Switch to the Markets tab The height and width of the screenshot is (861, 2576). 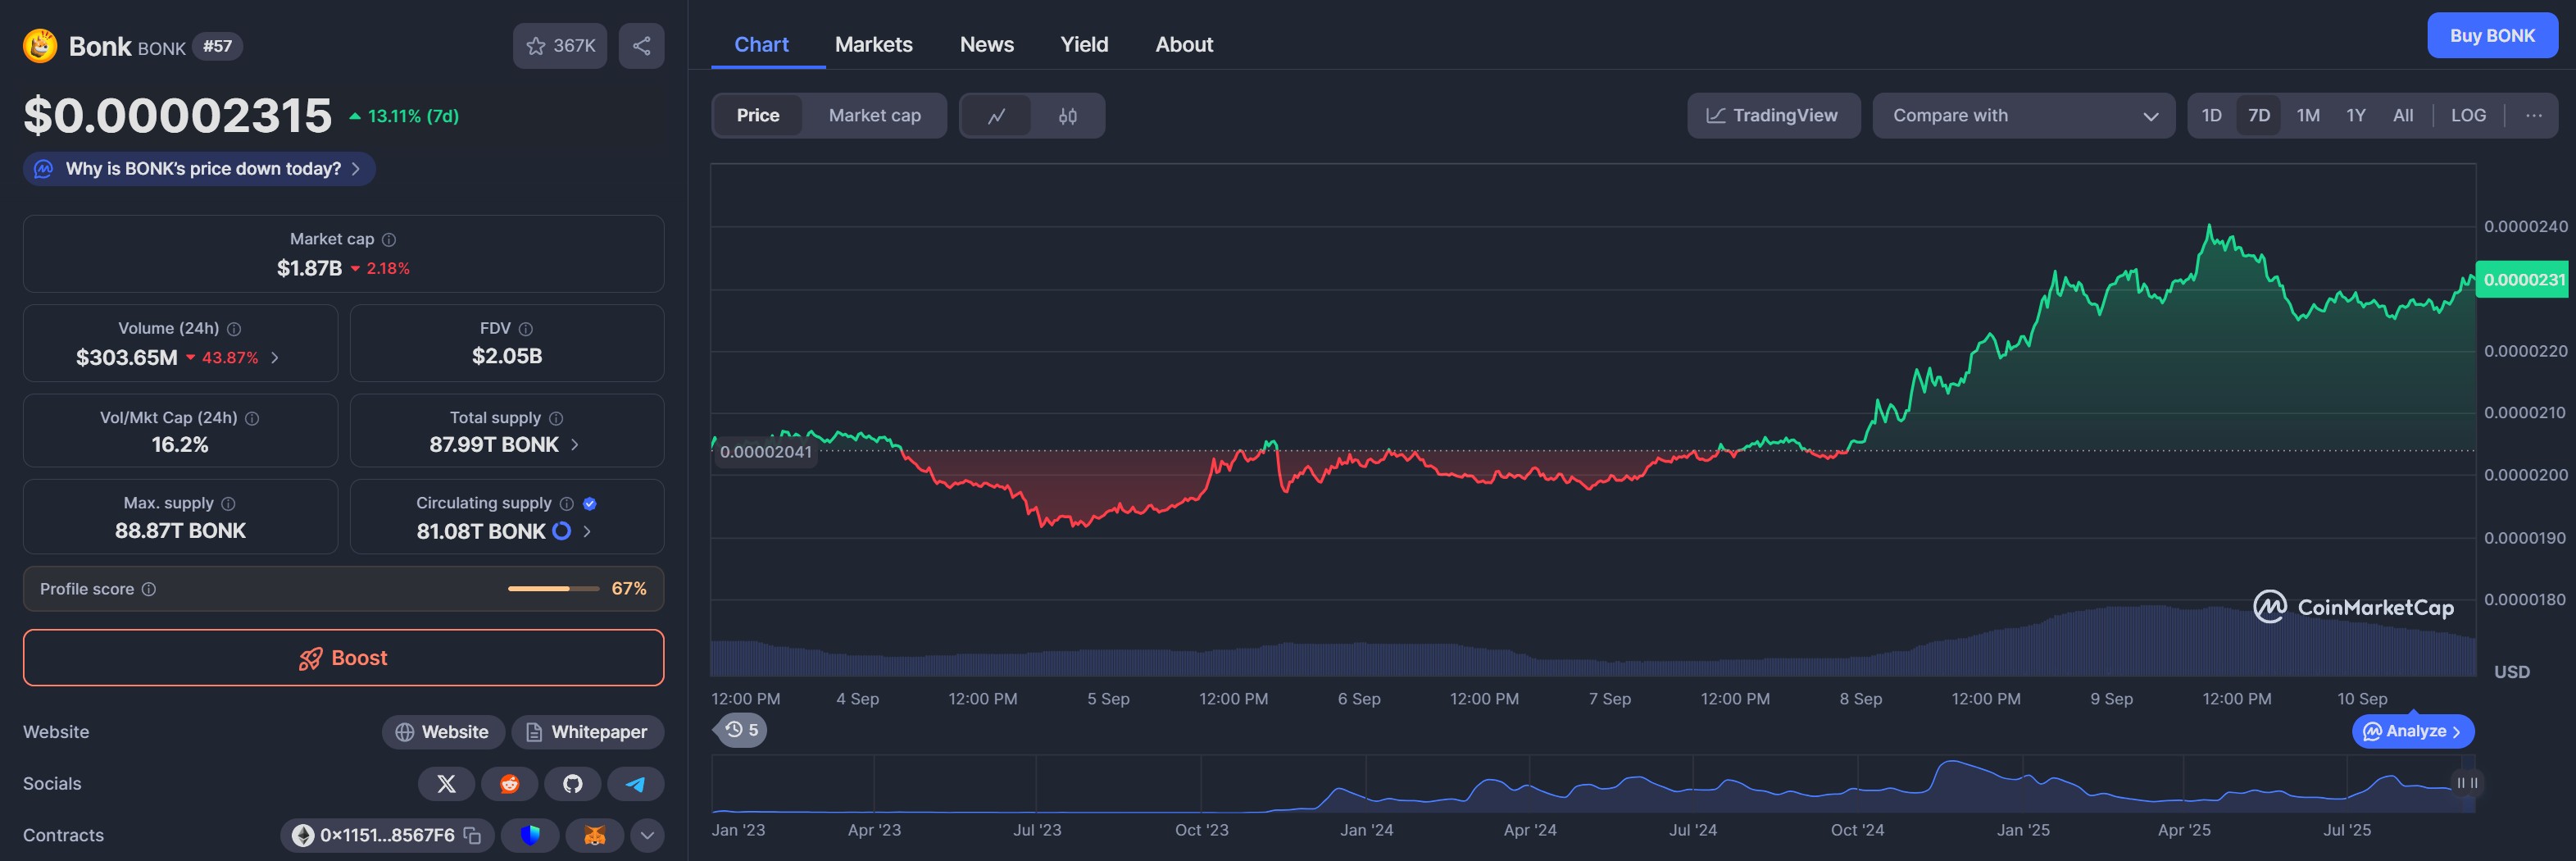pos(873,45)
